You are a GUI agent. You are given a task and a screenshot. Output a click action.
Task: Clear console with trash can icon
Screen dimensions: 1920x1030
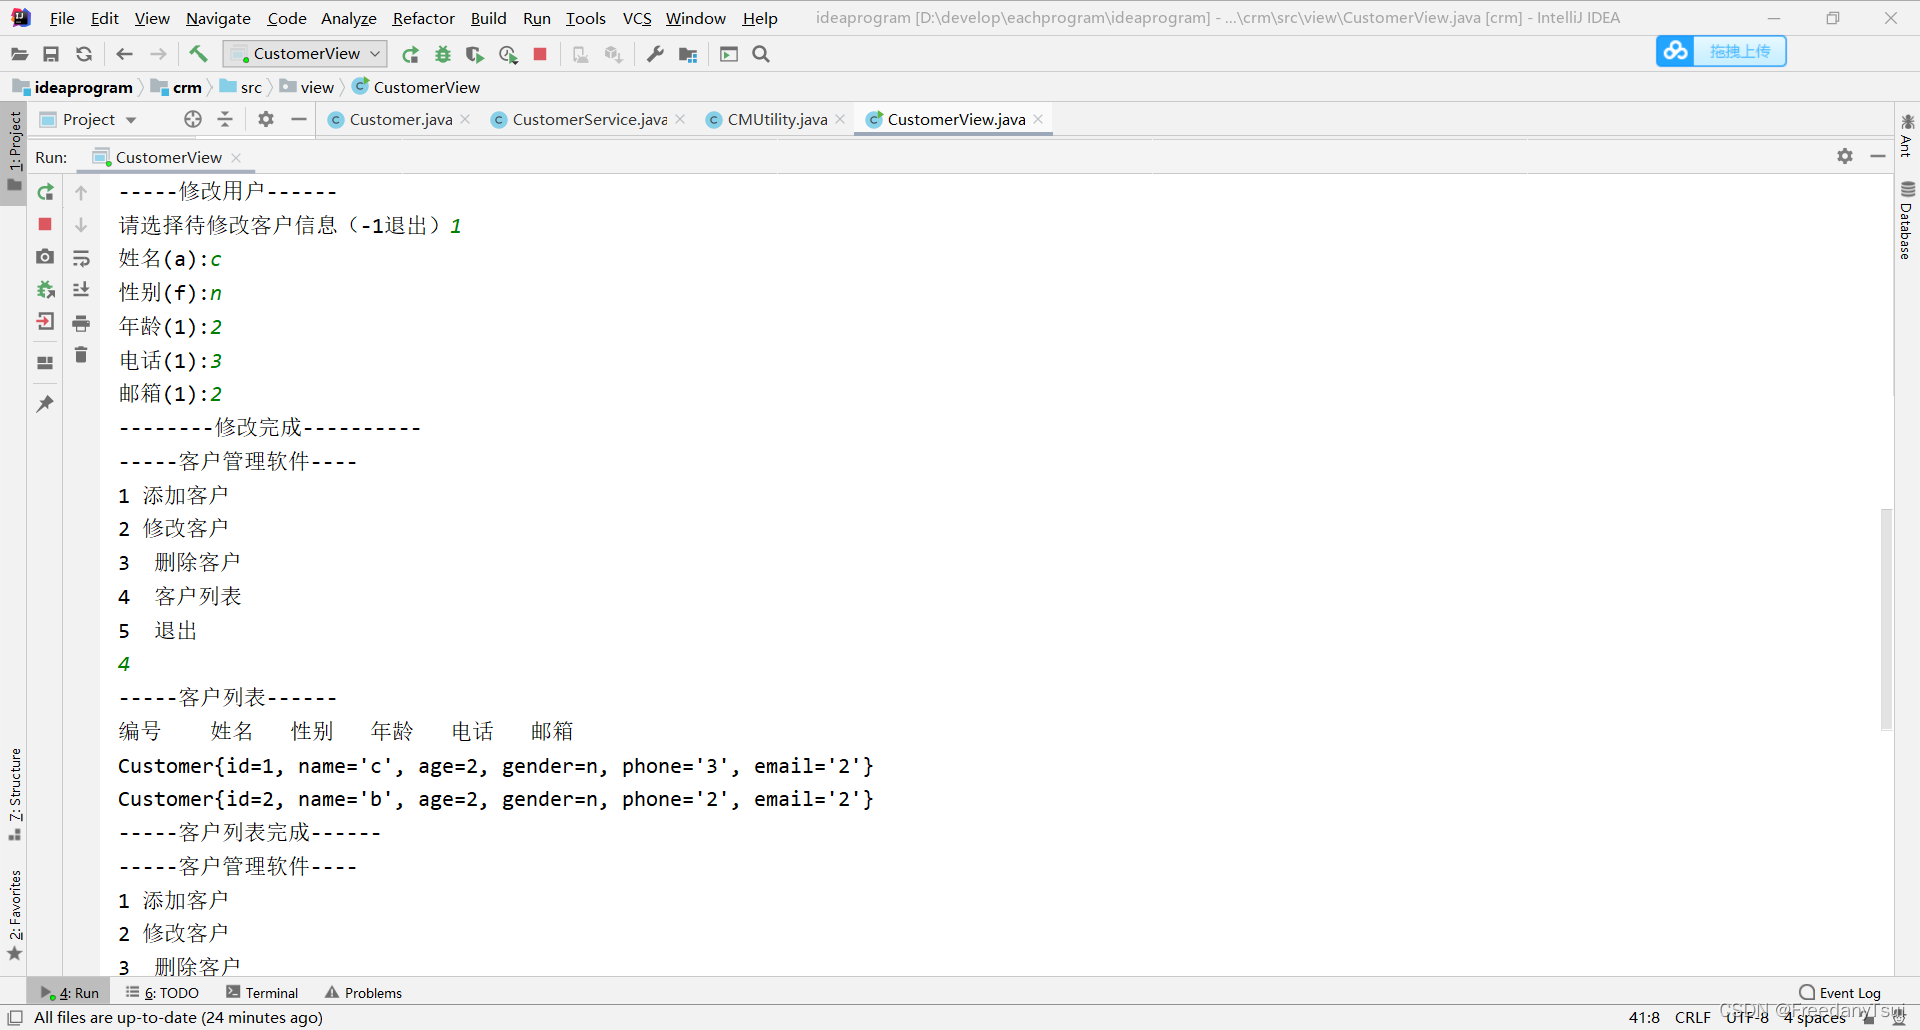81,355
